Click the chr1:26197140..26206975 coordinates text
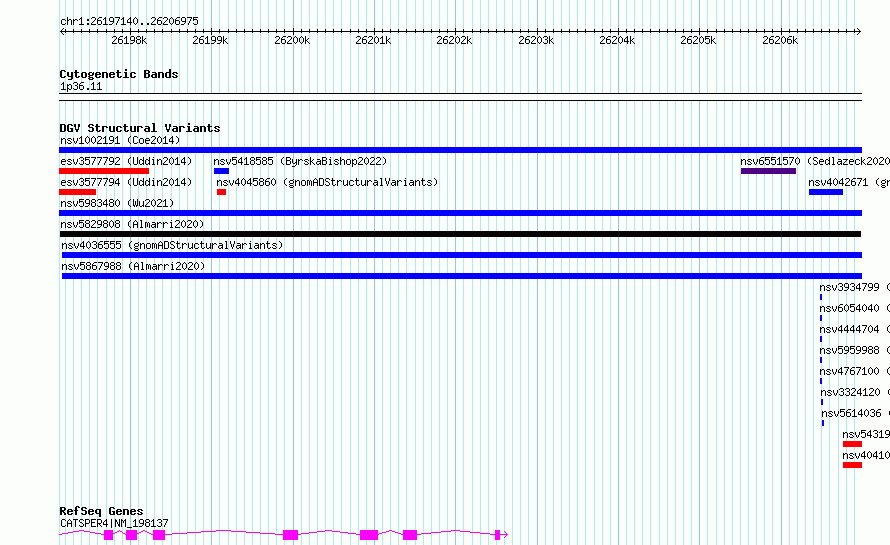 (129, 22)
